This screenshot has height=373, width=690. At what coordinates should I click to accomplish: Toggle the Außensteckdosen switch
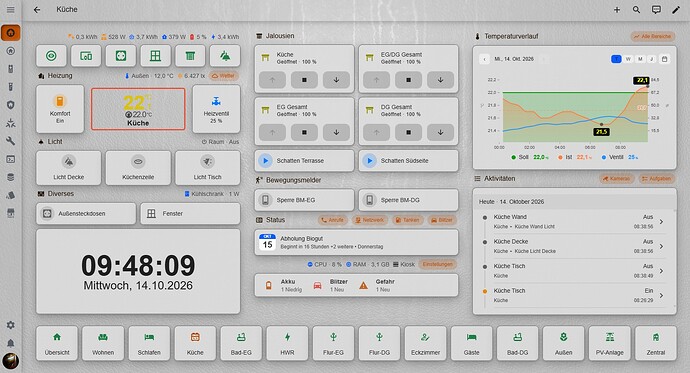tap(86, 213)
